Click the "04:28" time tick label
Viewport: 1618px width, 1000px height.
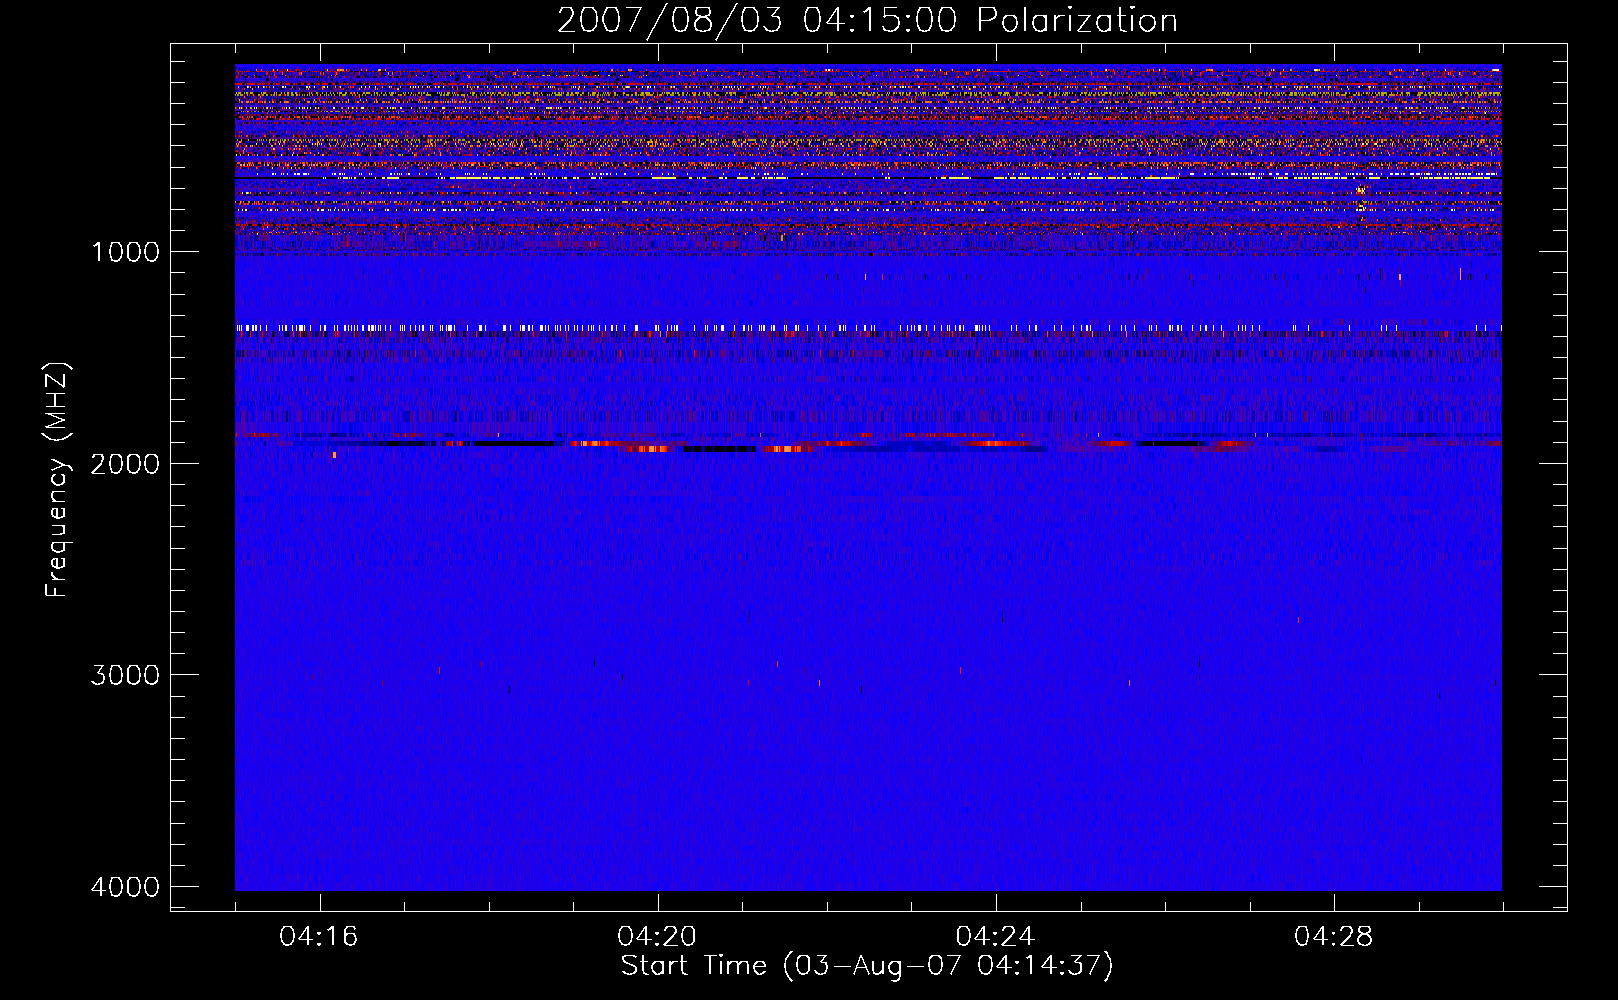coord(1333,937)
